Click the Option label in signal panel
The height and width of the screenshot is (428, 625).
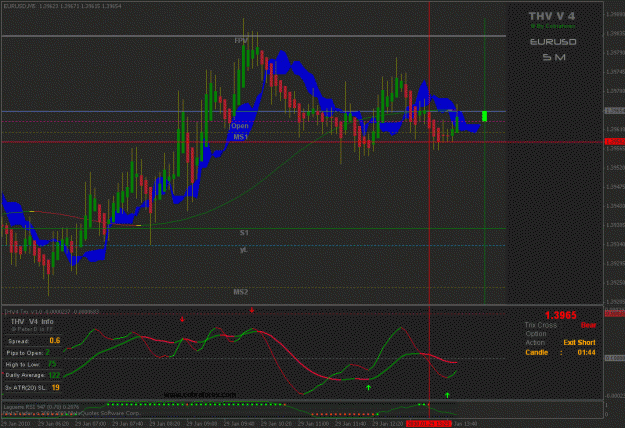(x=536, y=334)
